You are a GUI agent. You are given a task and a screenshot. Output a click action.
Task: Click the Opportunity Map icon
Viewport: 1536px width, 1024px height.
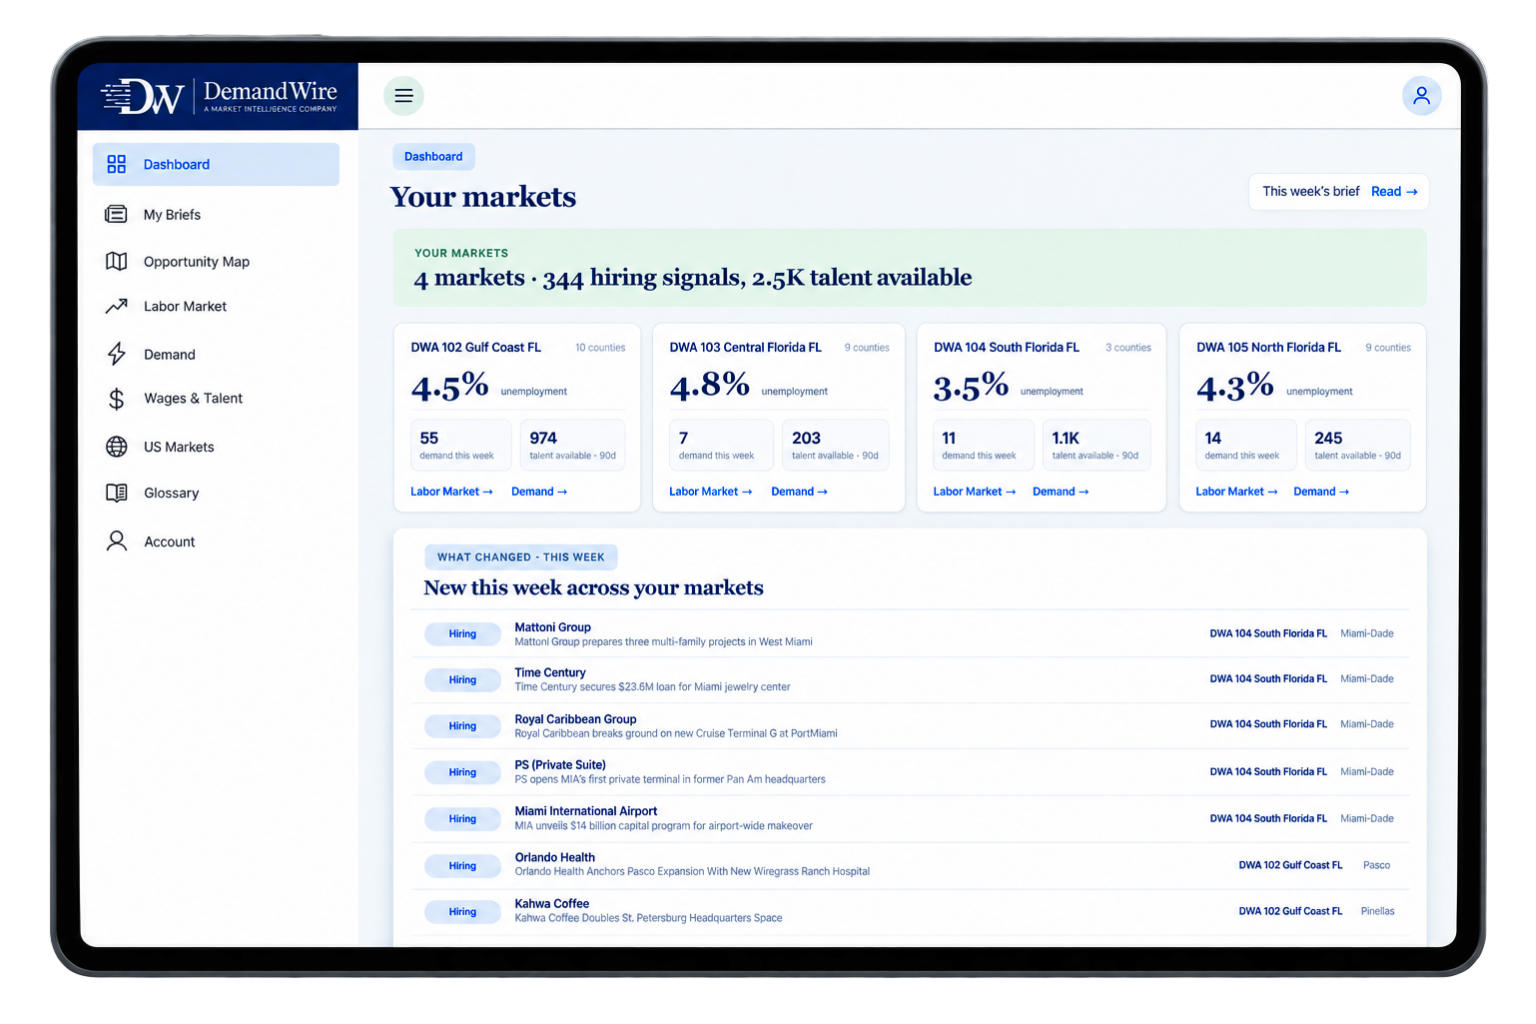[x=117, y=261]
